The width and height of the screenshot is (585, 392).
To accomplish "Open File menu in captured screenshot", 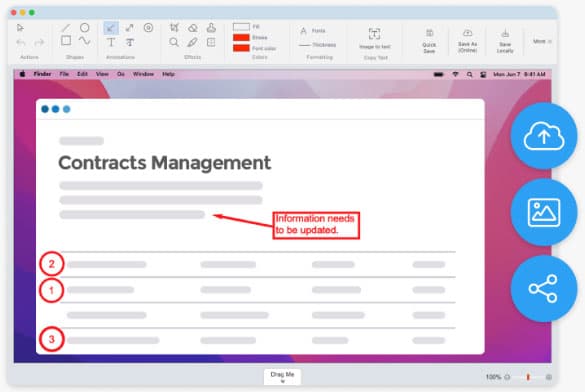I will [x=64, y=74].
